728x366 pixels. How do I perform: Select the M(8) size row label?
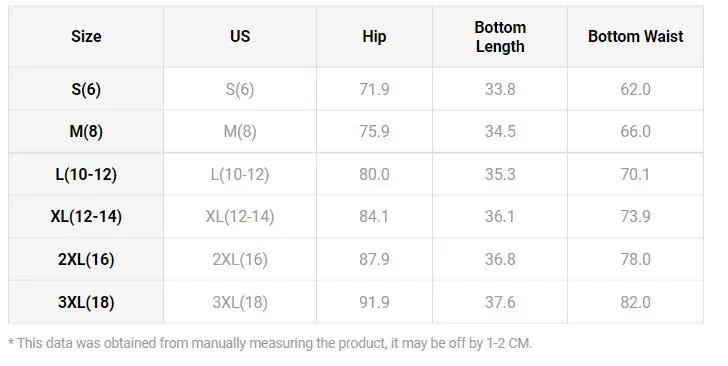coord(86,131)
